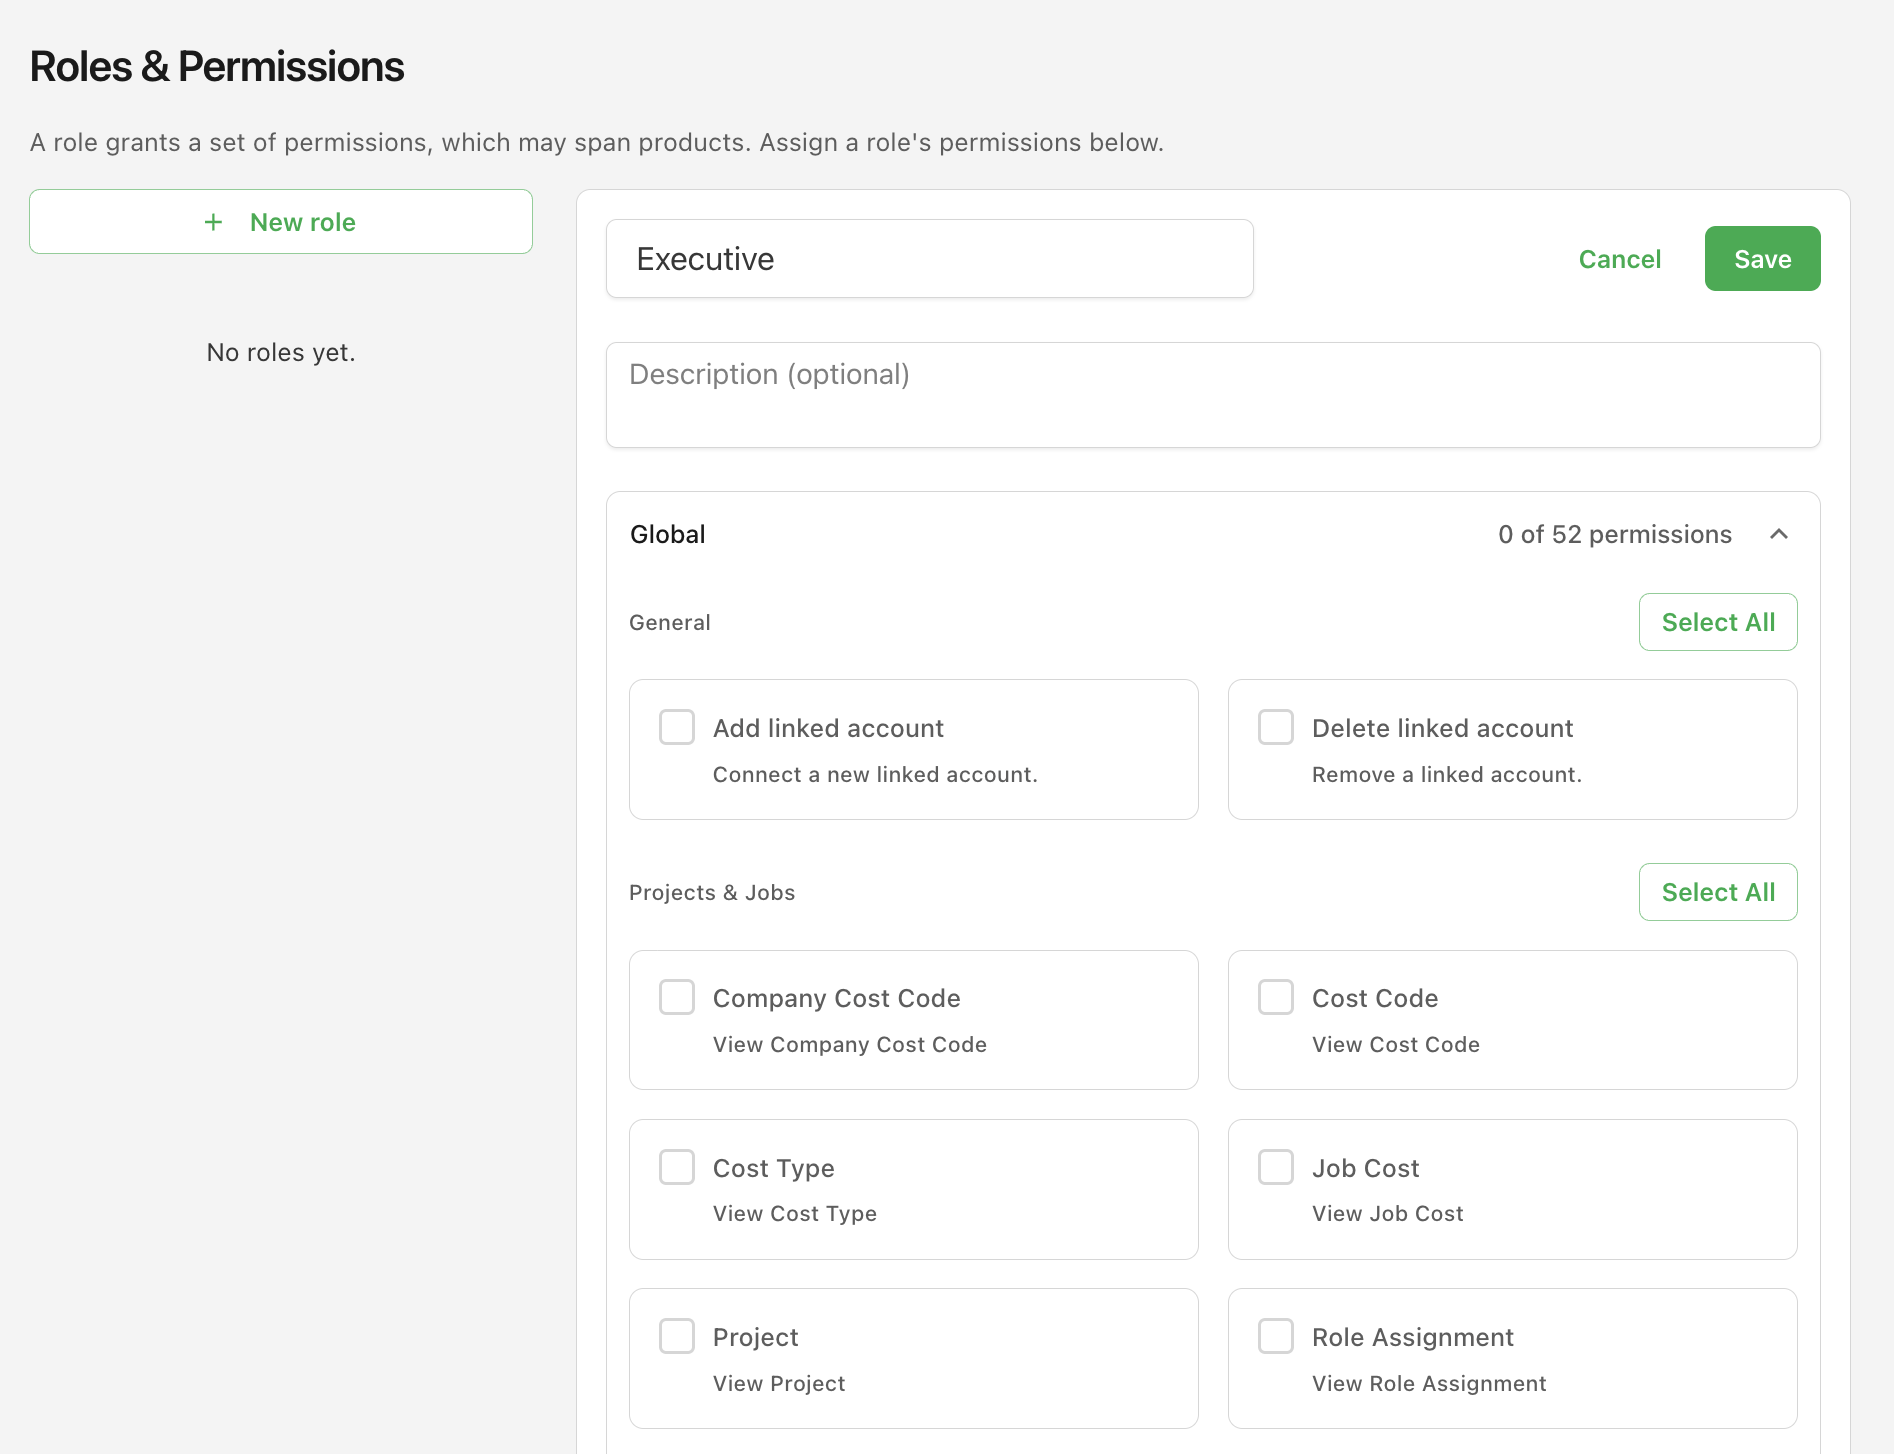Click the 'View Cost Type' description text
Screen dimensions: 1894x1454
click(795, 1214)
